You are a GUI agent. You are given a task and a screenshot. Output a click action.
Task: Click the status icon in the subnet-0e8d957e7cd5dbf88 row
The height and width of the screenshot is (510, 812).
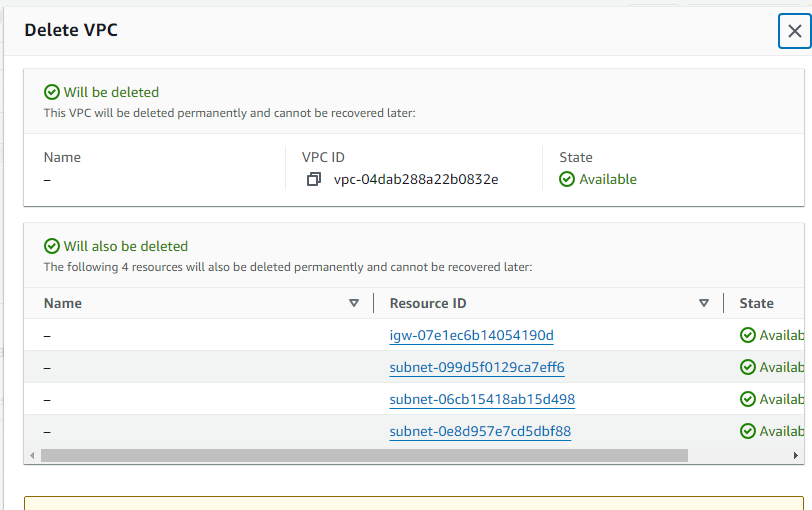(x=747, y=431)
